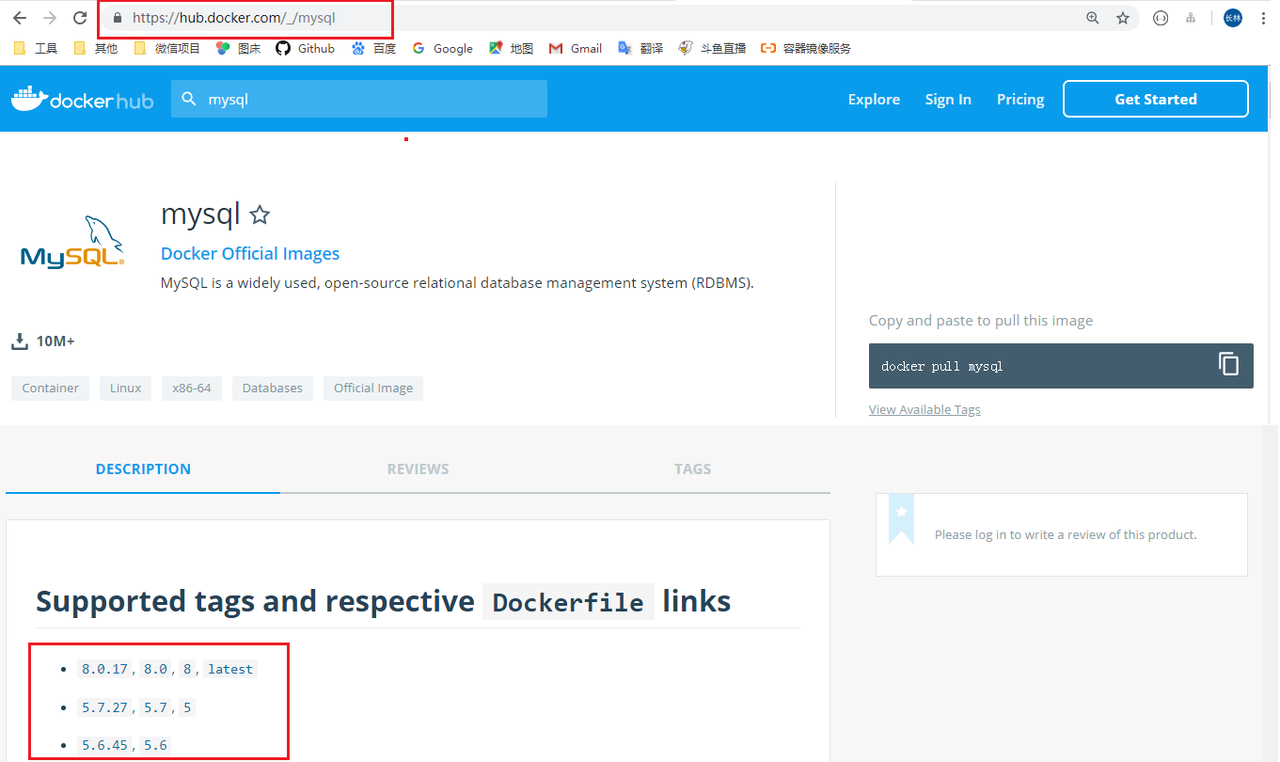The width and height of the screenshot is (1280, 762).
Task: Star the mysql repository
Action: pos(259,215)
